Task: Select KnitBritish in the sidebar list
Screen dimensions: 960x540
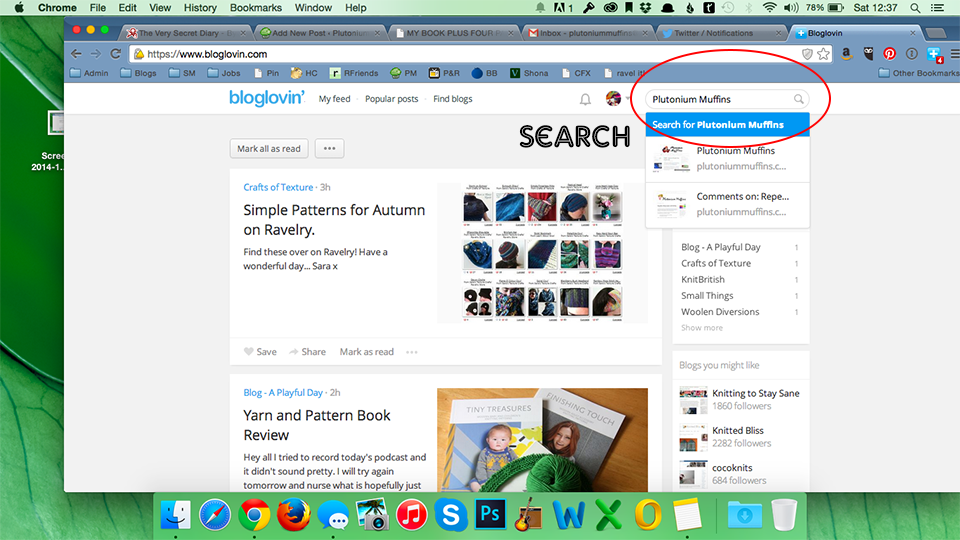Action: coord(703,279)
